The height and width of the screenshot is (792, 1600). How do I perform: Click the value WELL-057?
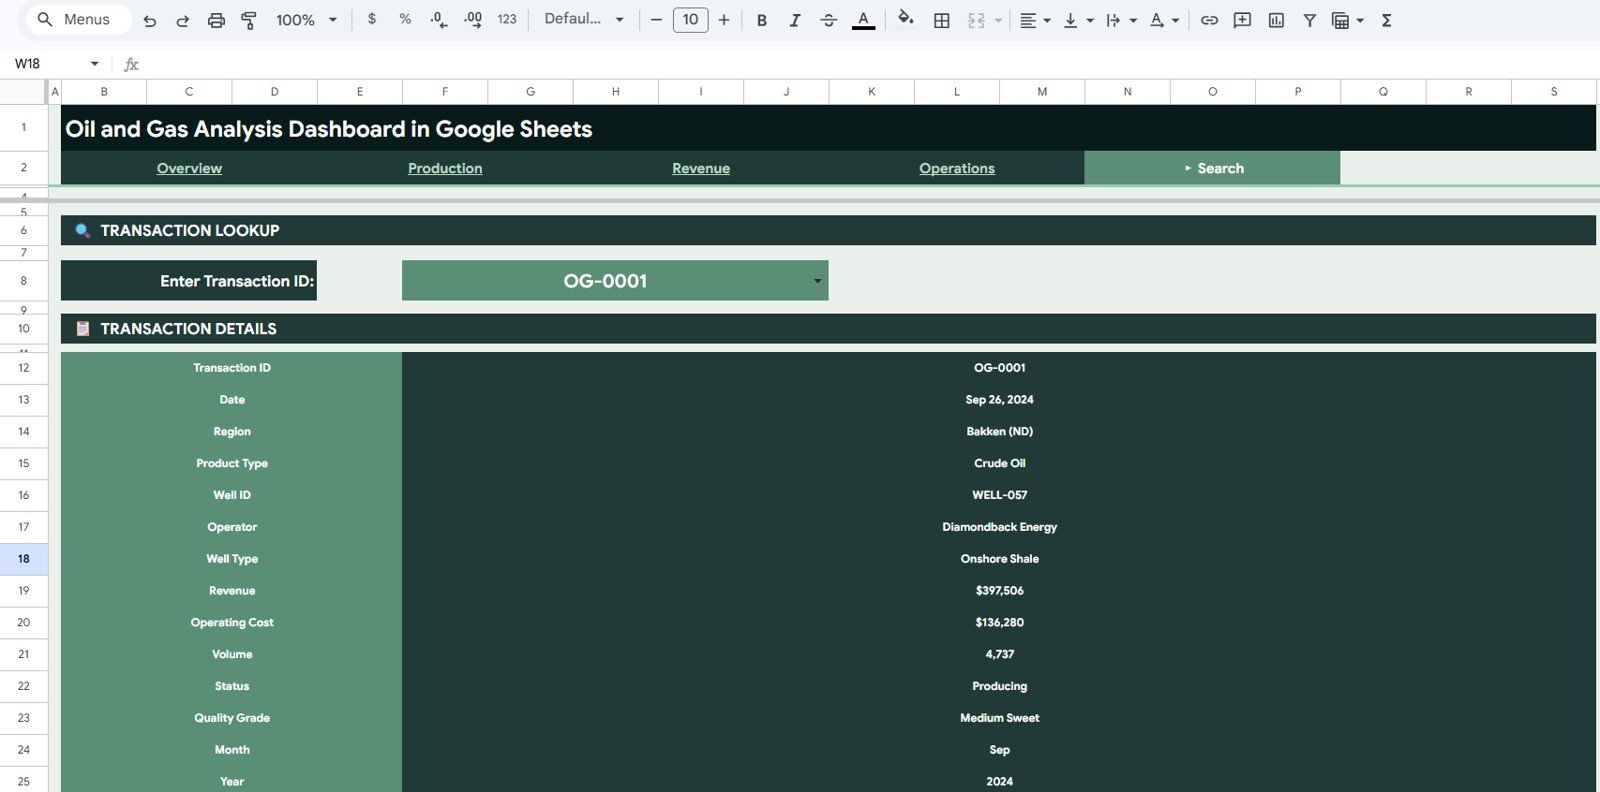point(999,495)
